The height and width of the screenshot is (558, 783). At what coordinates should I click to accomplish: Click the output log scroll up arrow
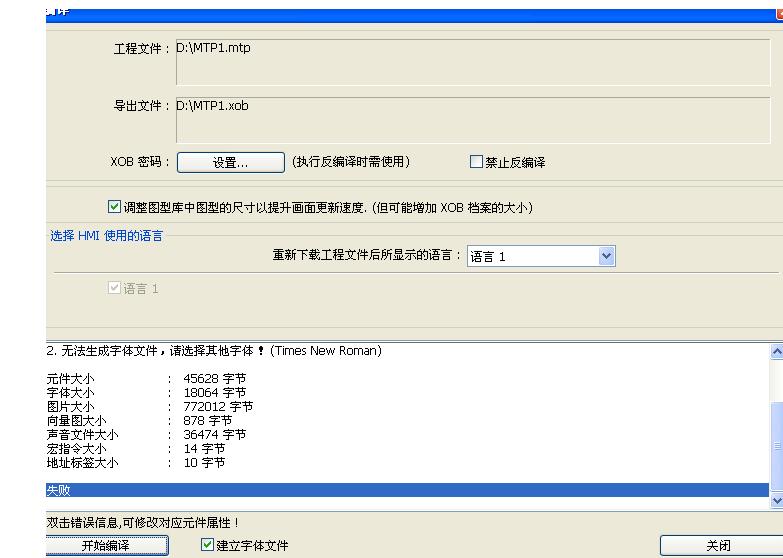[x=776, y=352]
